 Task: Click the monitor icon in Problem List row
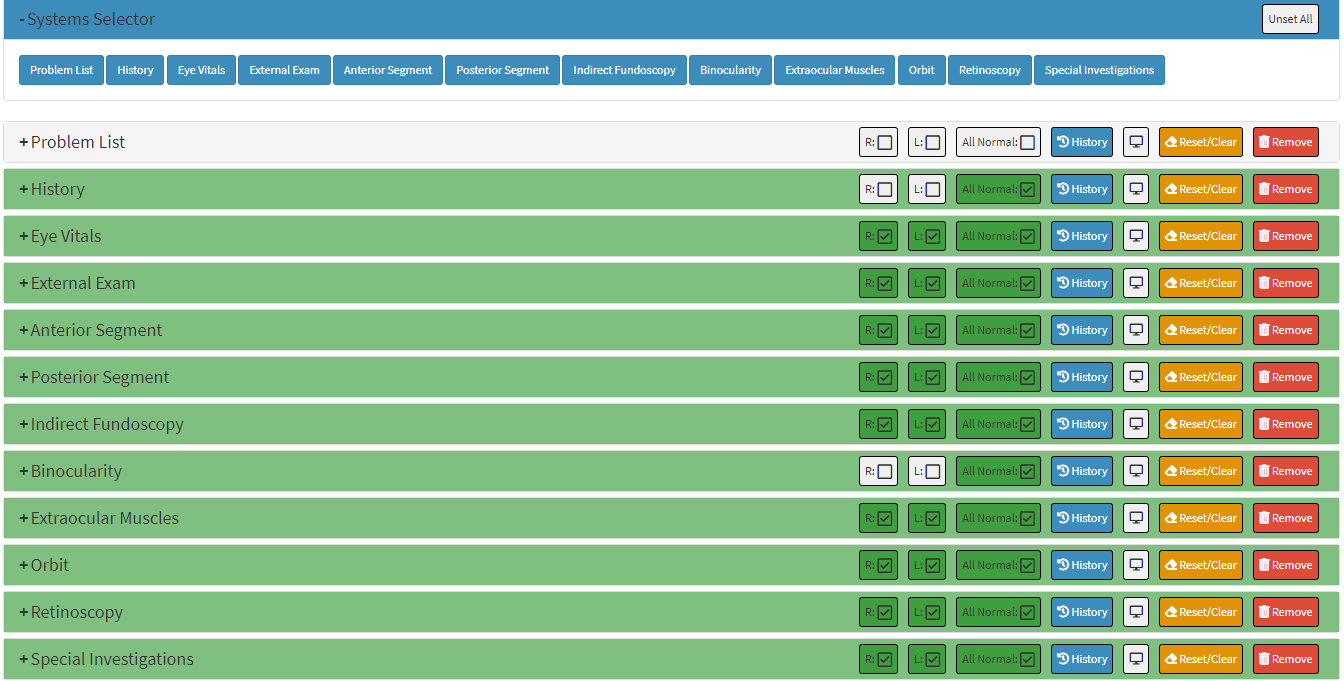(x=1135, y=142)
